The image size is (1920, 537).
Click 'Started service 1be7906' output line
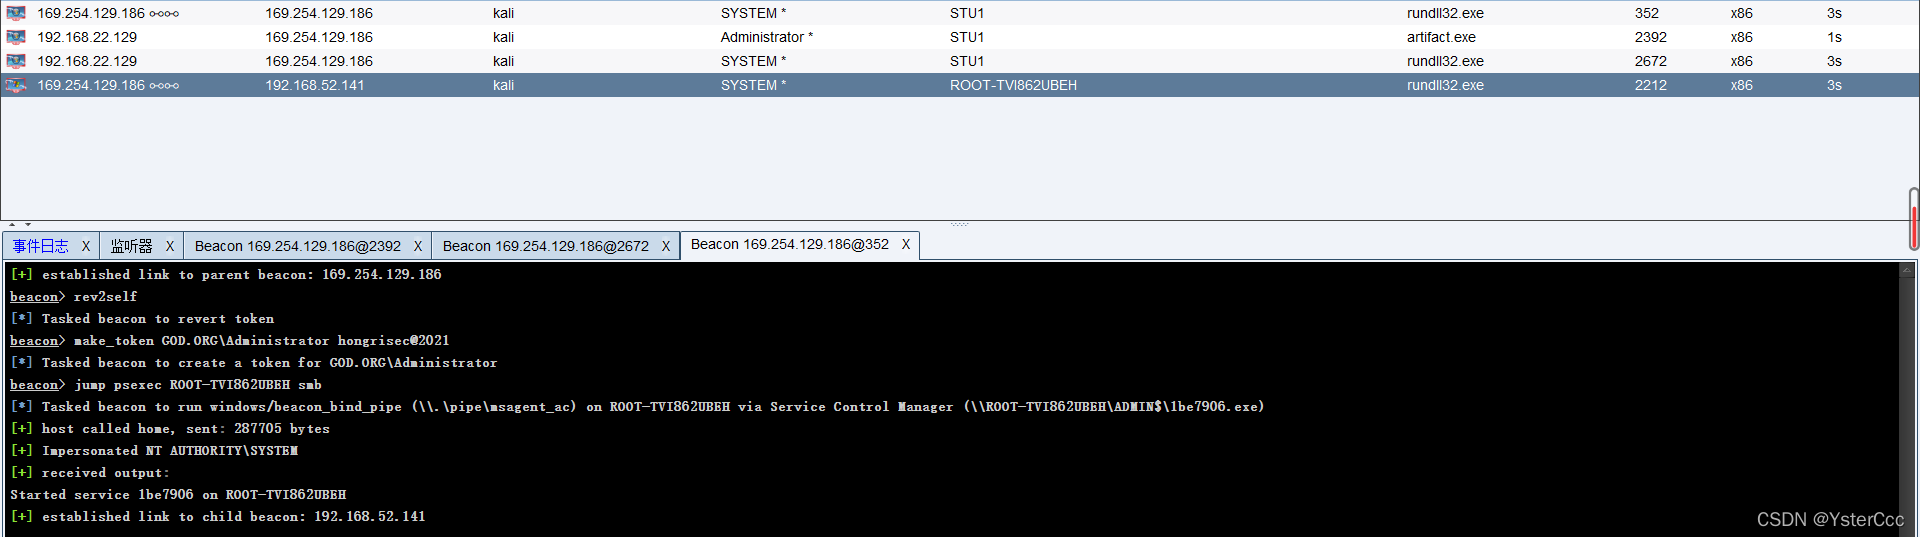pos(178,495)
